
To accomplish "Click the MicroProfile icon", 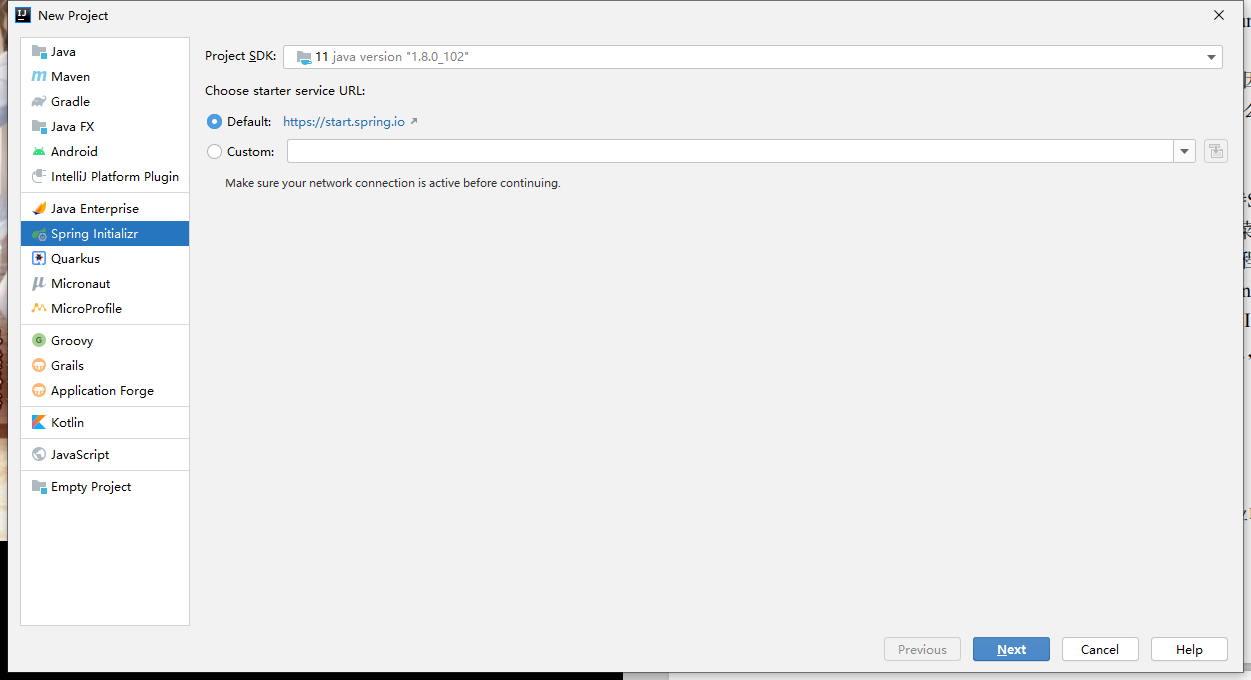I will 39,309.
